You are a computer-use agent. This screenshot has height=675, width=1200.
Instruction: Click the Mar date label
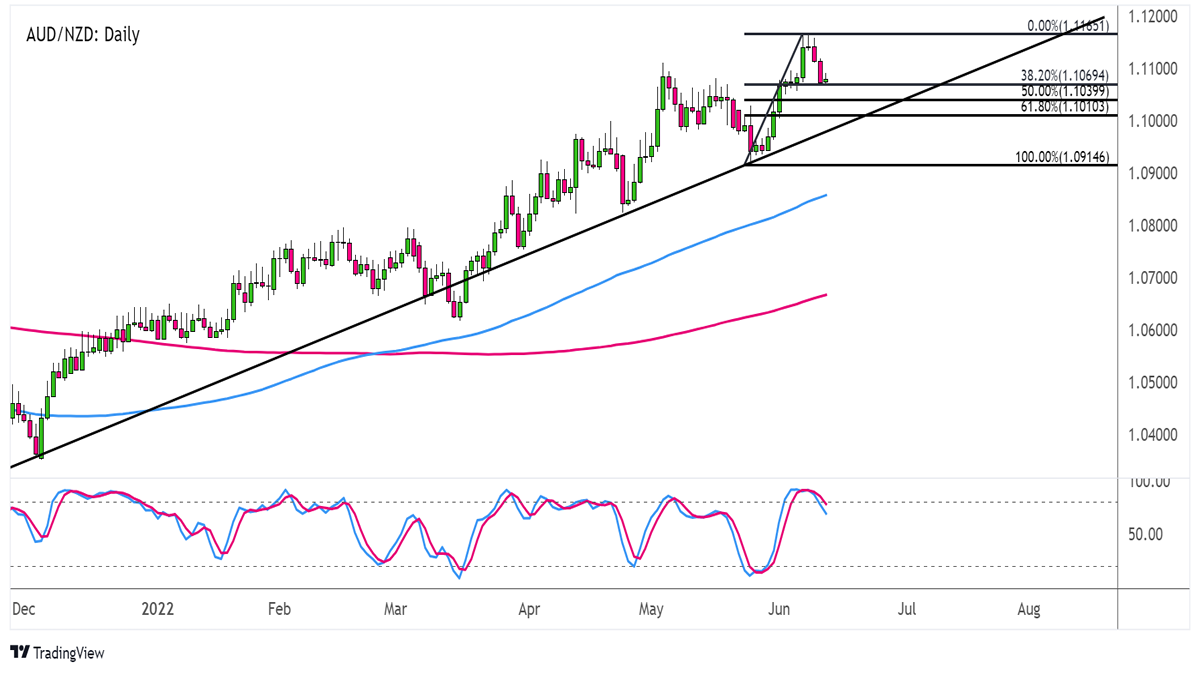pyautogui.click(x=397, y=608)
